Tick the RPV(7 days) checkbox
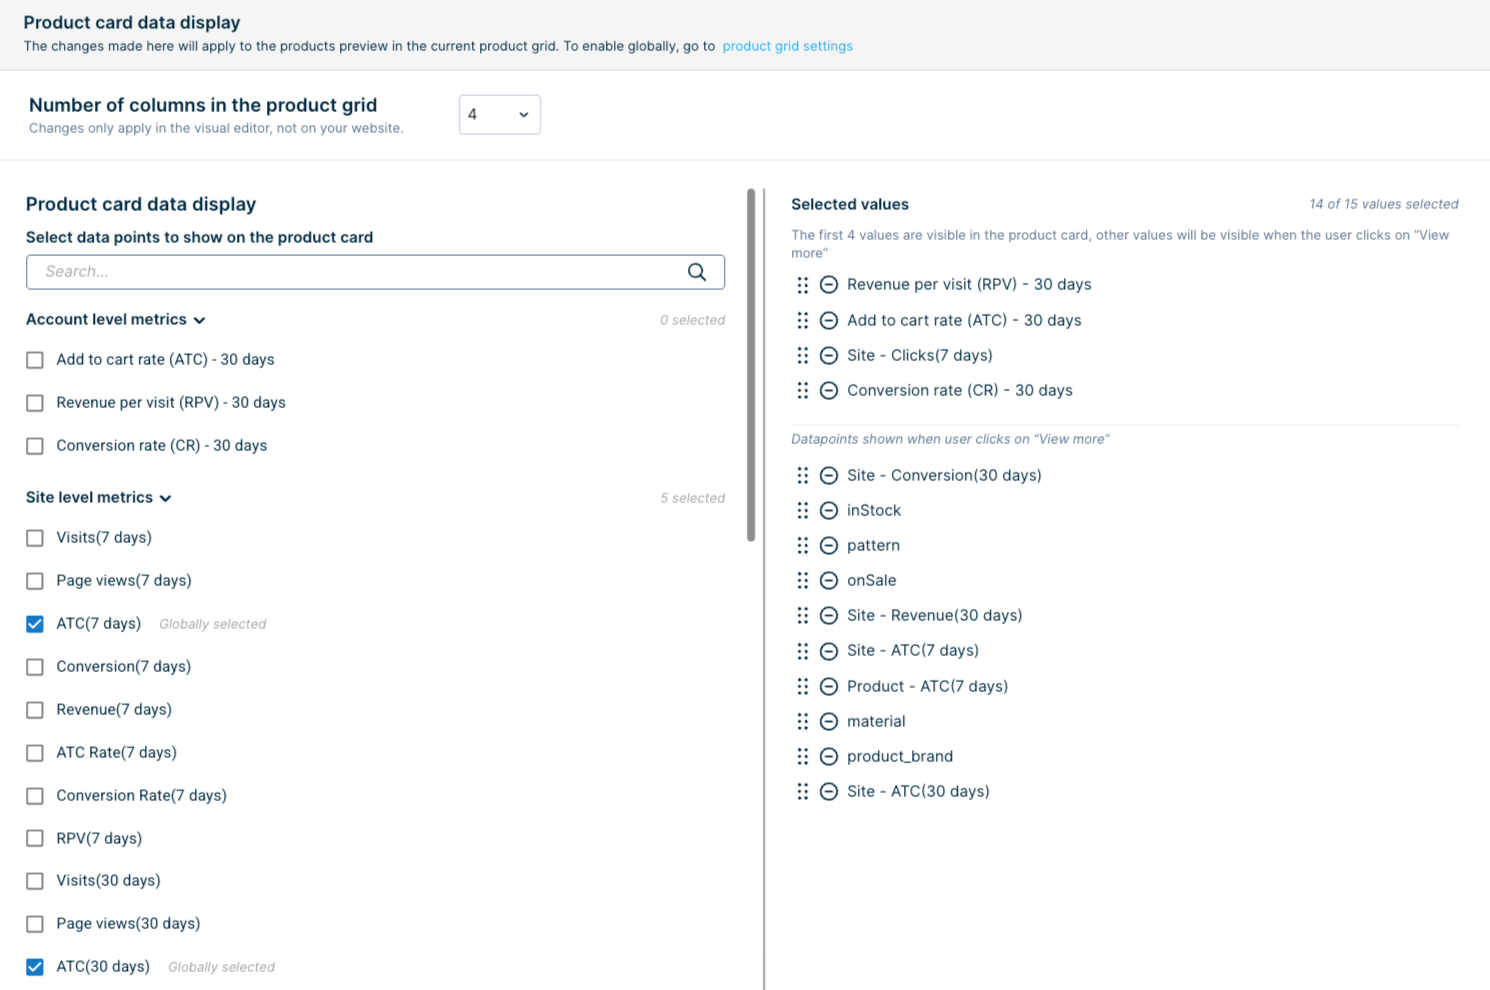Screen dimensions: 1490x990 35,838
